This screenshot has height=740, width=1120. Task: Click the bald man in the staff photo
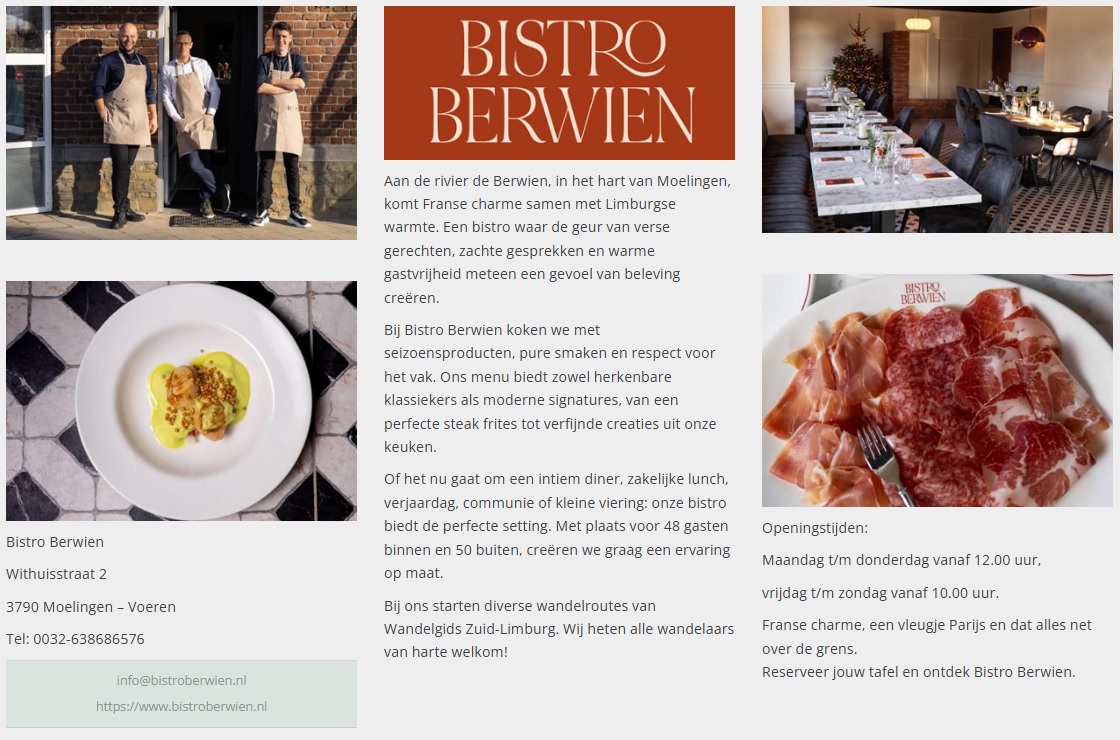coord(126,121)
